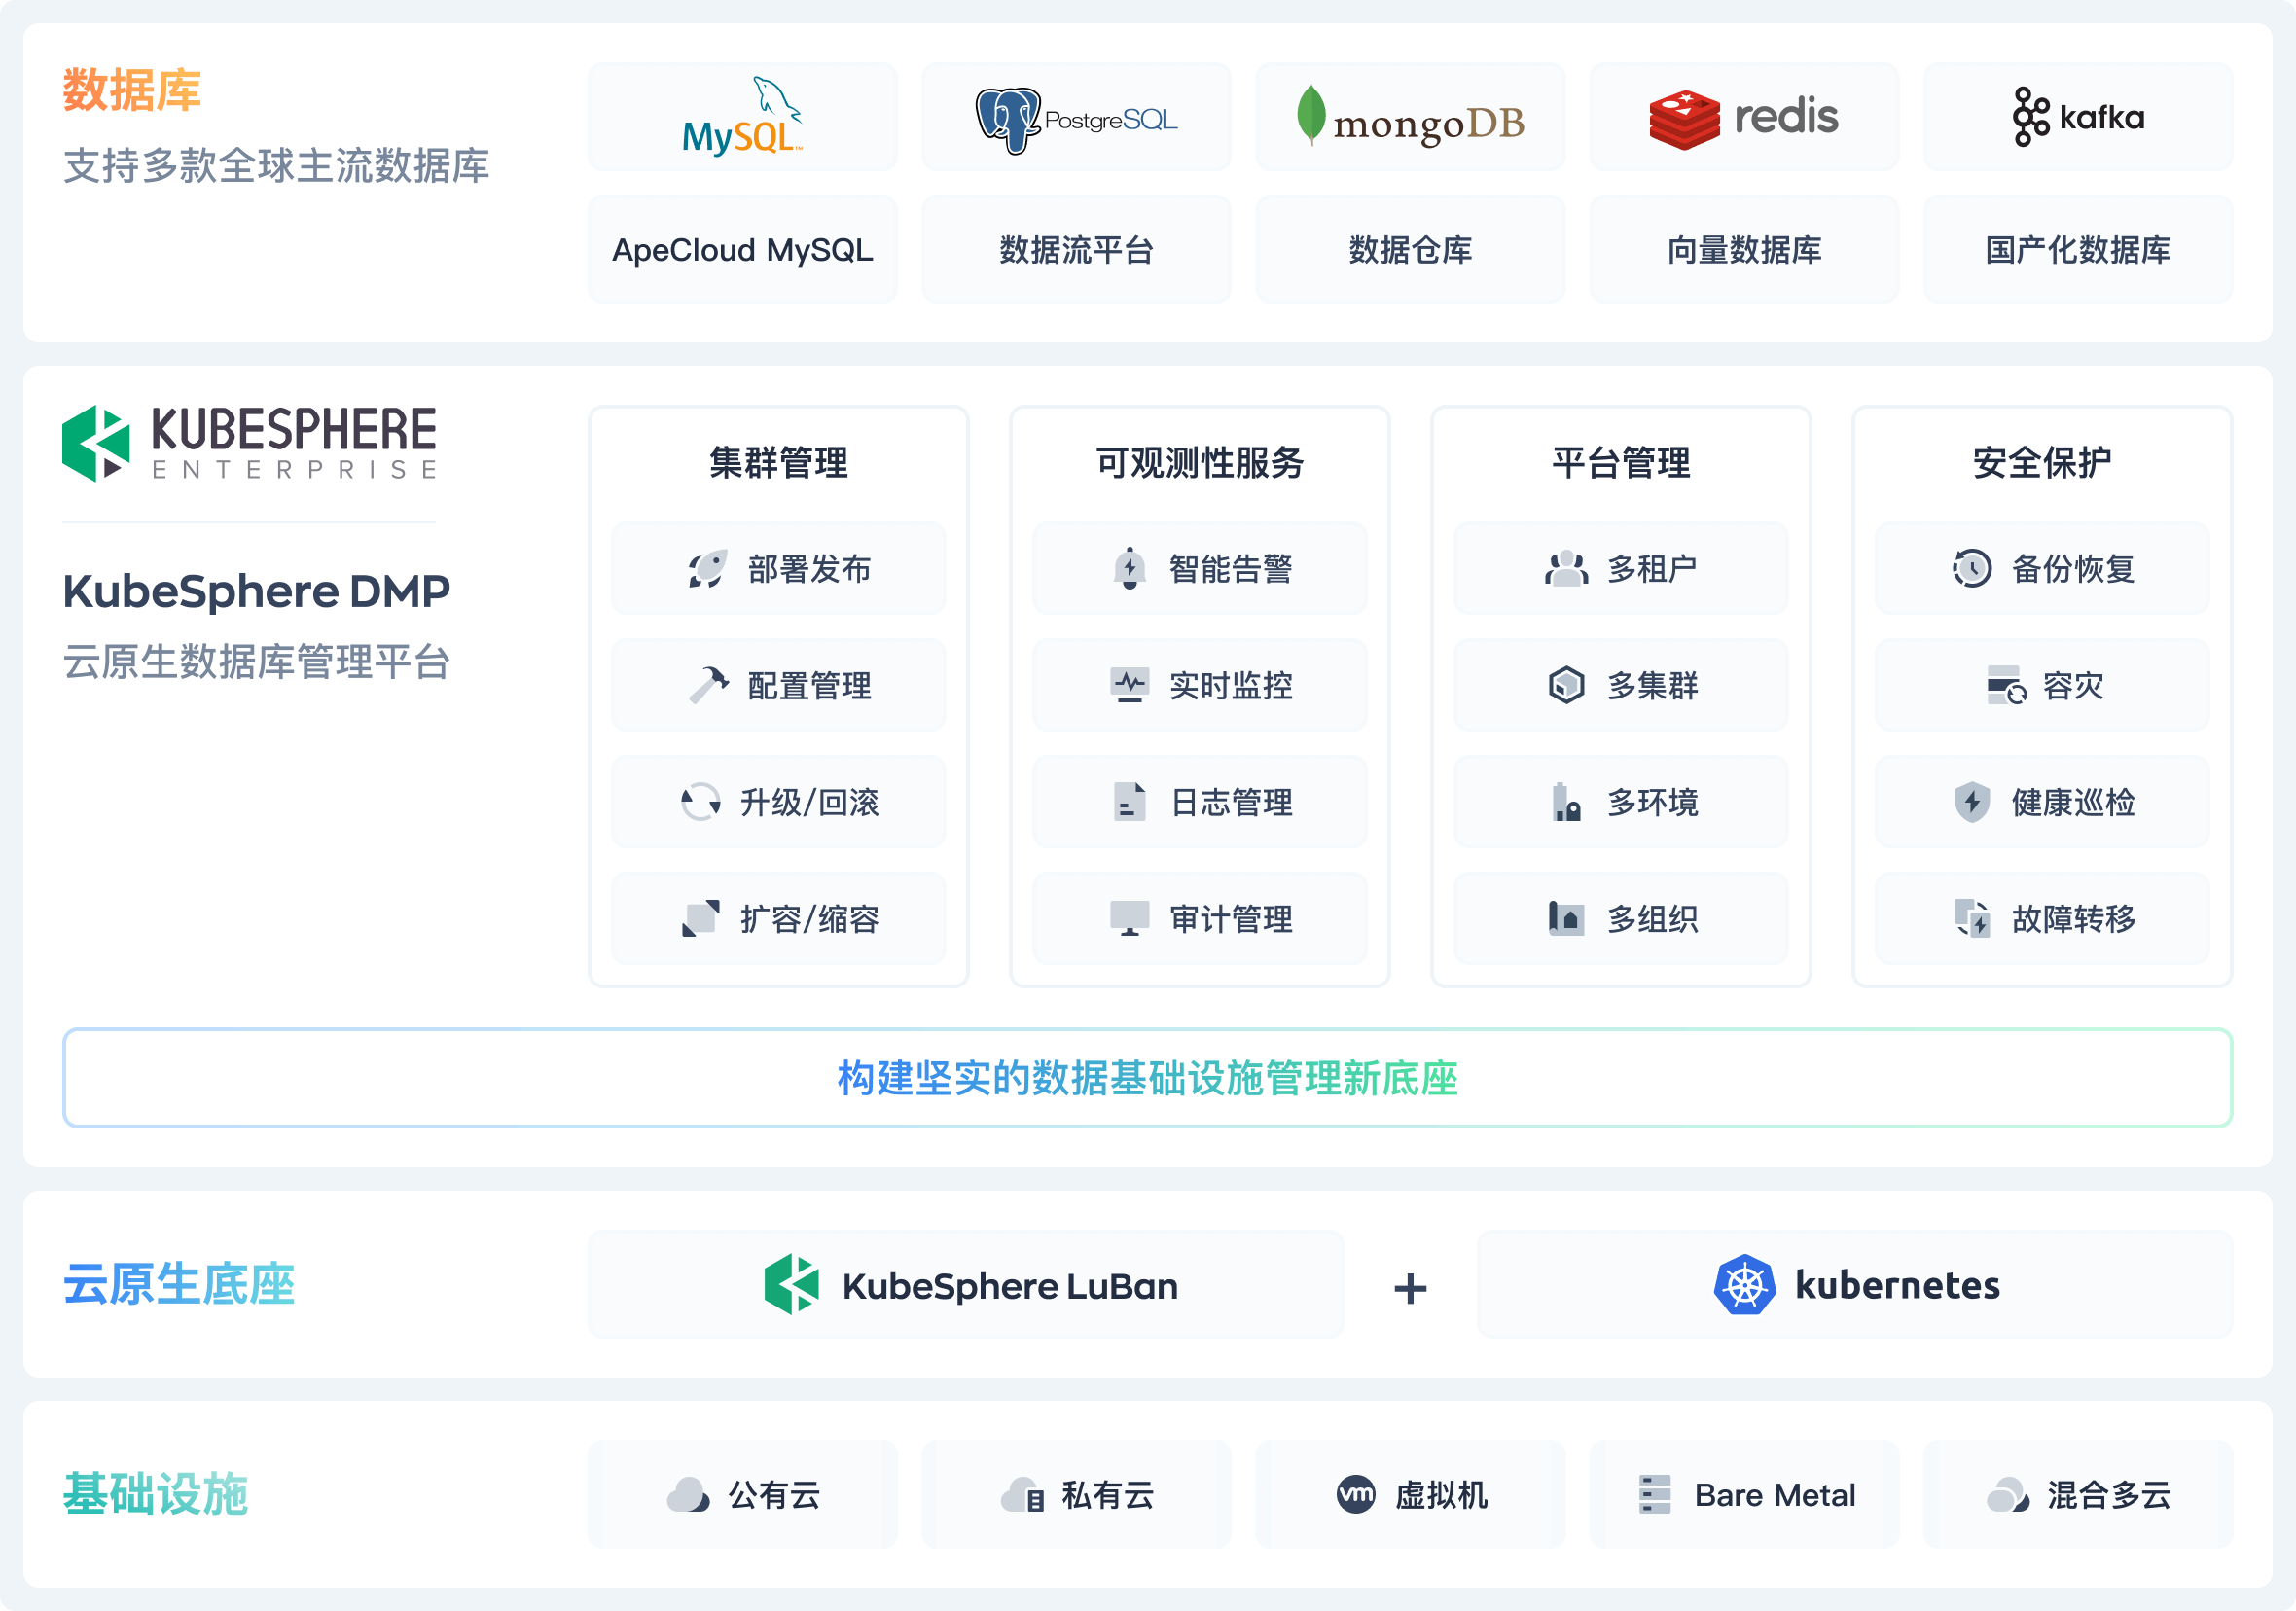Click the PostgreSQL elephant logo
Viewport: 2296px width, 1611px height.
[1007, 120]
